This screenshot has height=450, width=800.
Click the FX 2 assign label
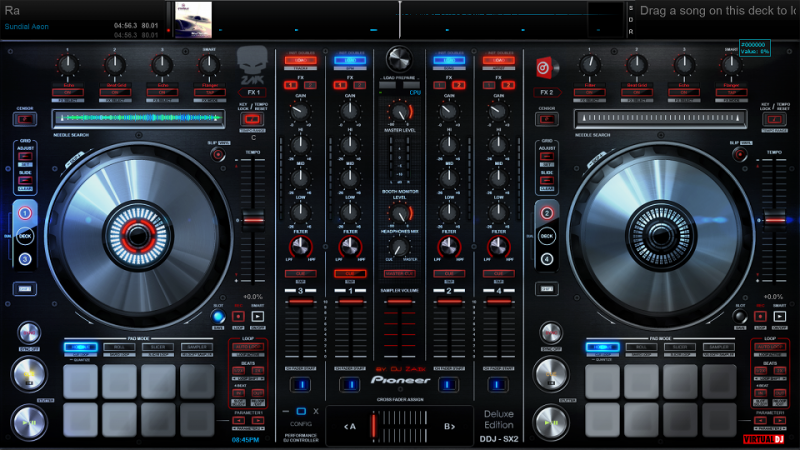coord(547,92)
